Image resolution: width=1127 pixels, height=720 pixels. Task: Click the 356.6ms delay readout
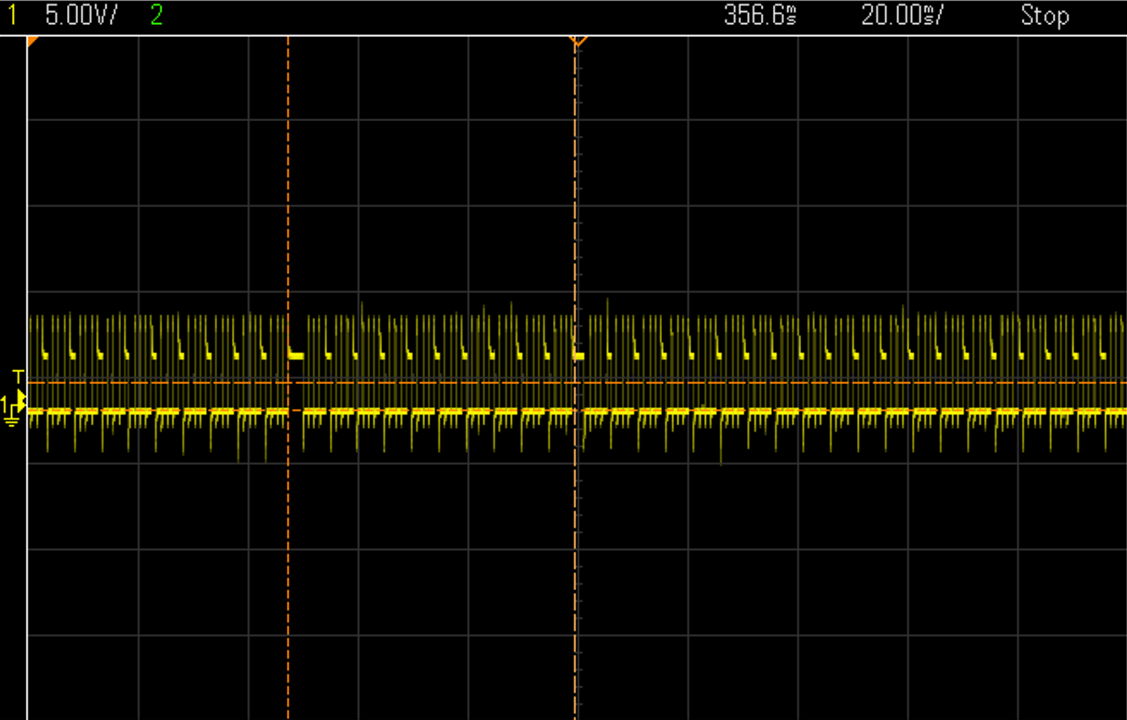tap(760, 15)
